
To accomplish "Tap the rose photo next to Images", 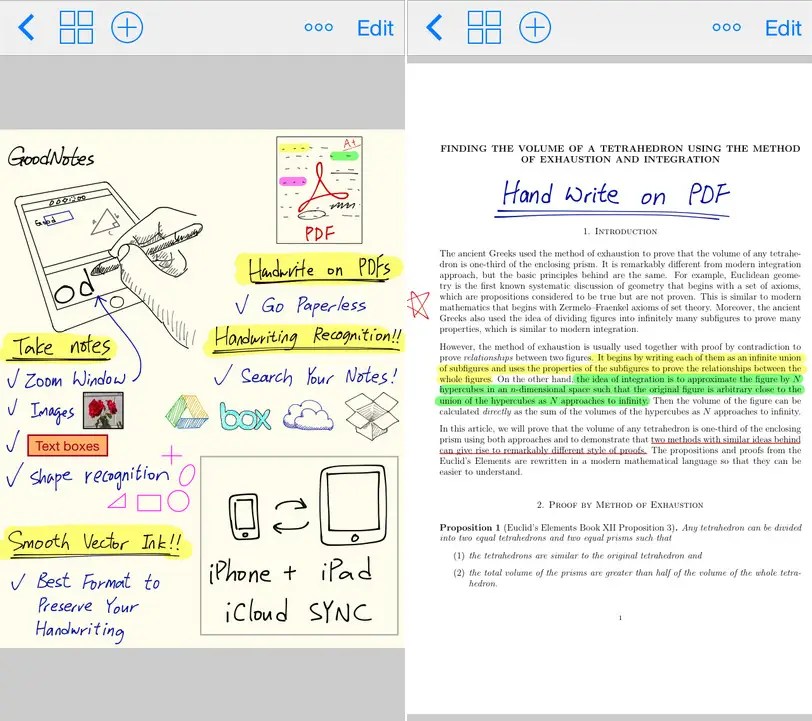I will (x=105, y=409).
